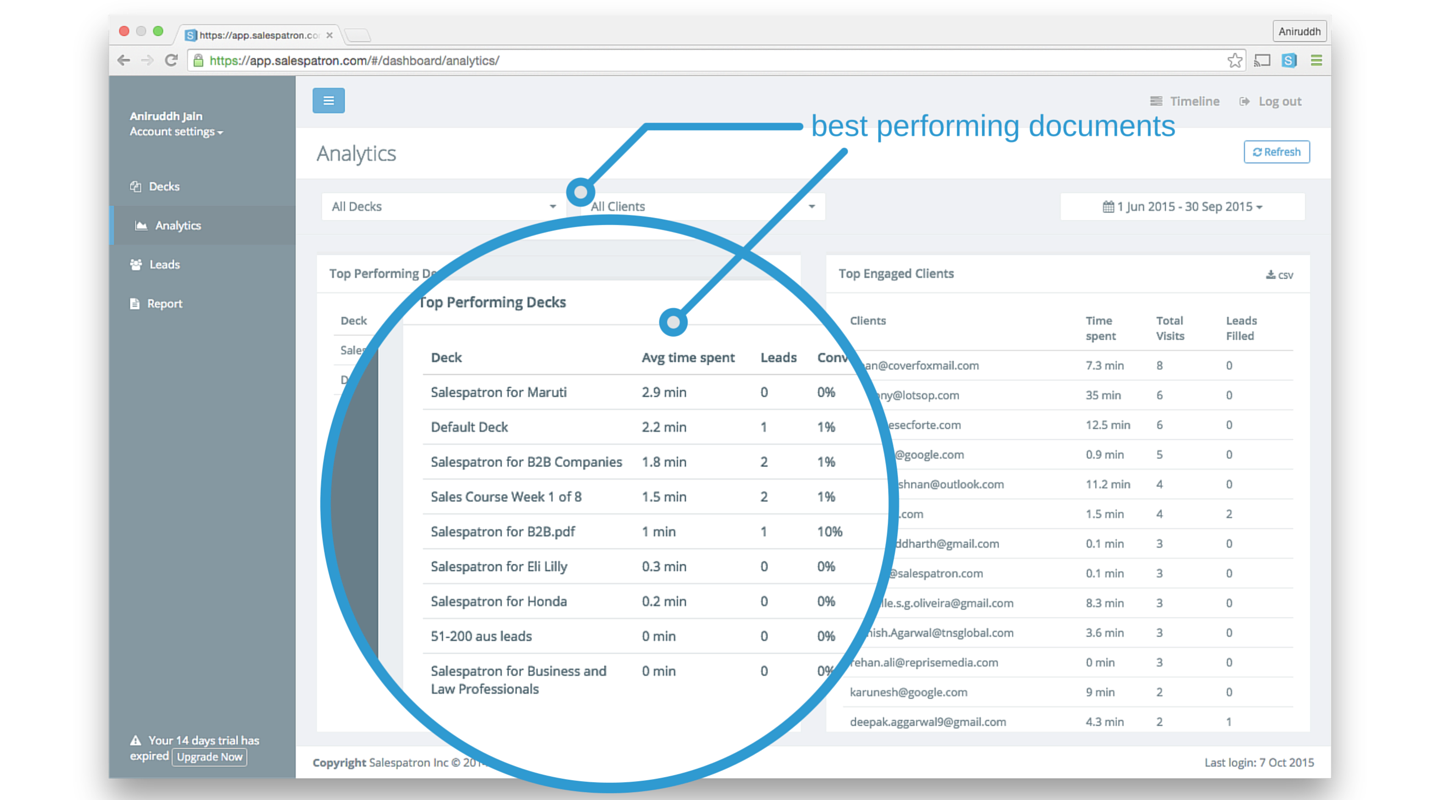
Task: Bookmark the page with the star icon
Action: pos(1235,60)
